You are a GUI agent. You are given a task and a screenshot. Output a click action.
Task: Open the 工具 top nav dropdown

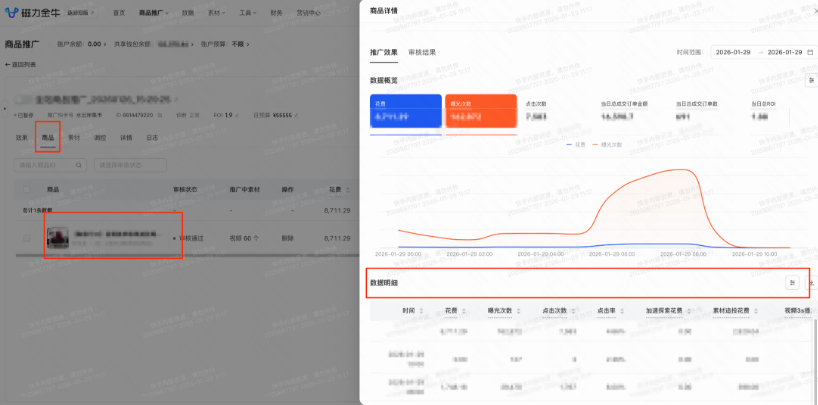[x=248, y=13]
